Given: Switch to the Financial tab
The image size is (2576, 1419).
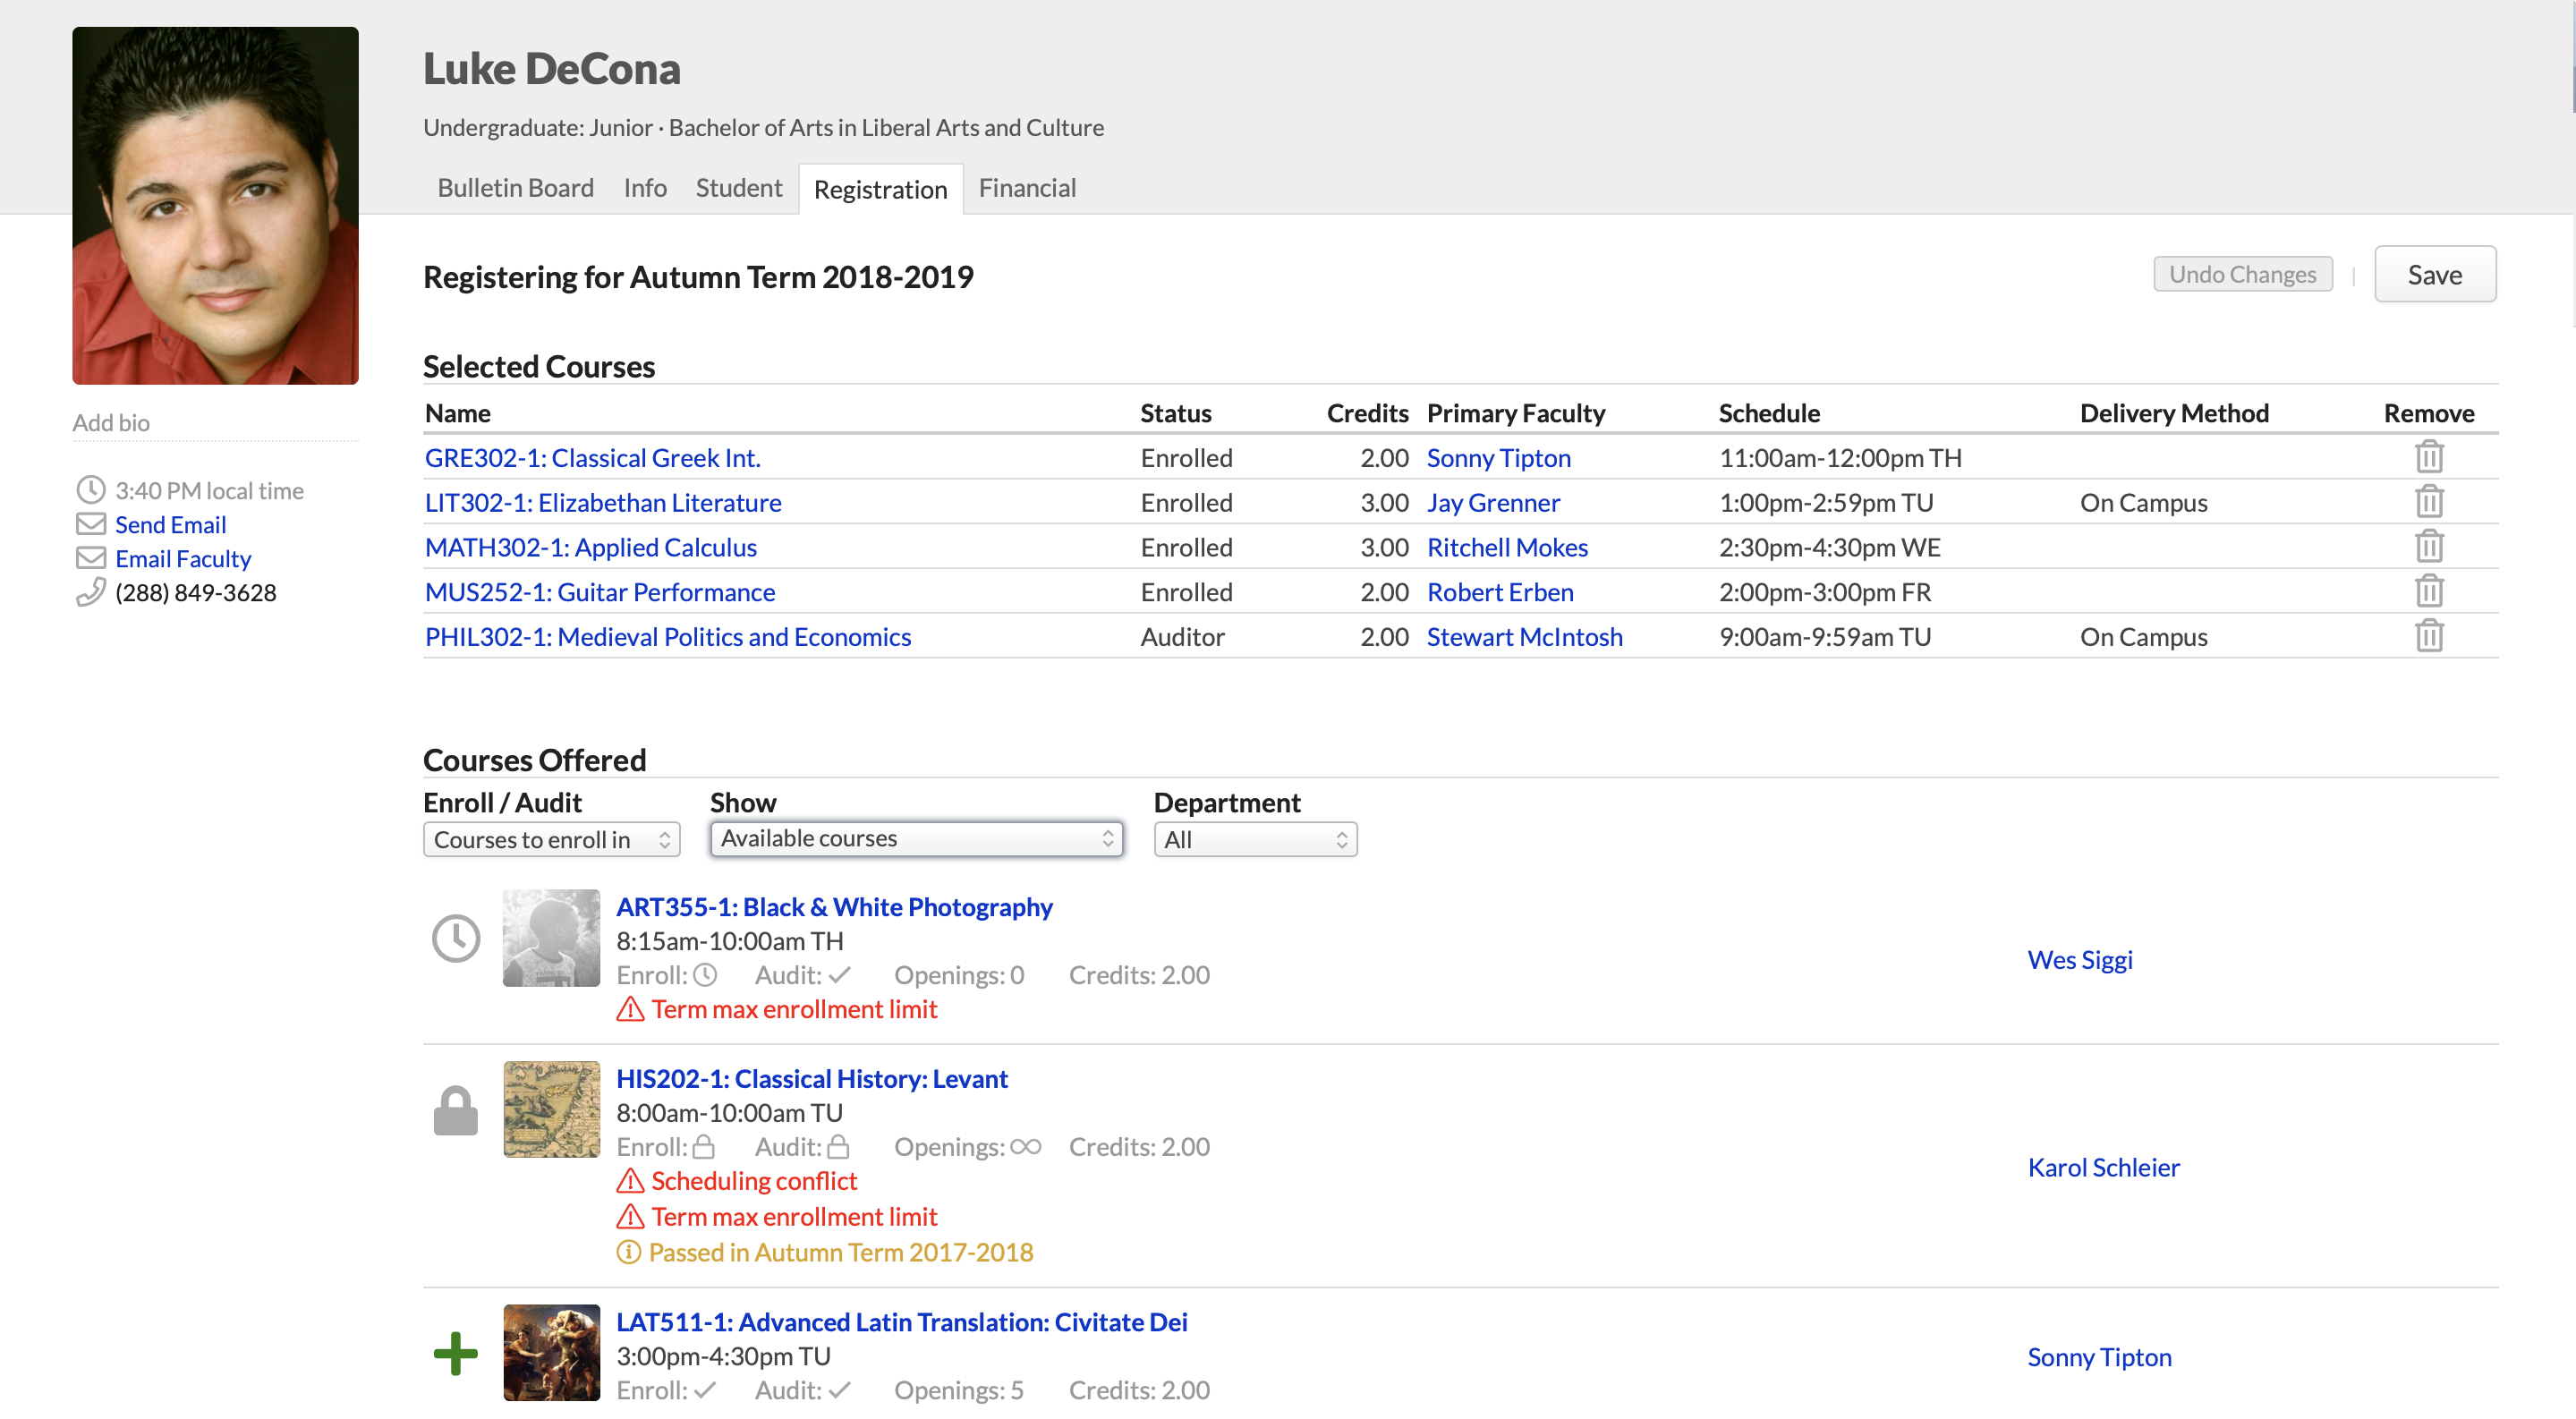Looking at the screenshot, I should point(1027,188).
